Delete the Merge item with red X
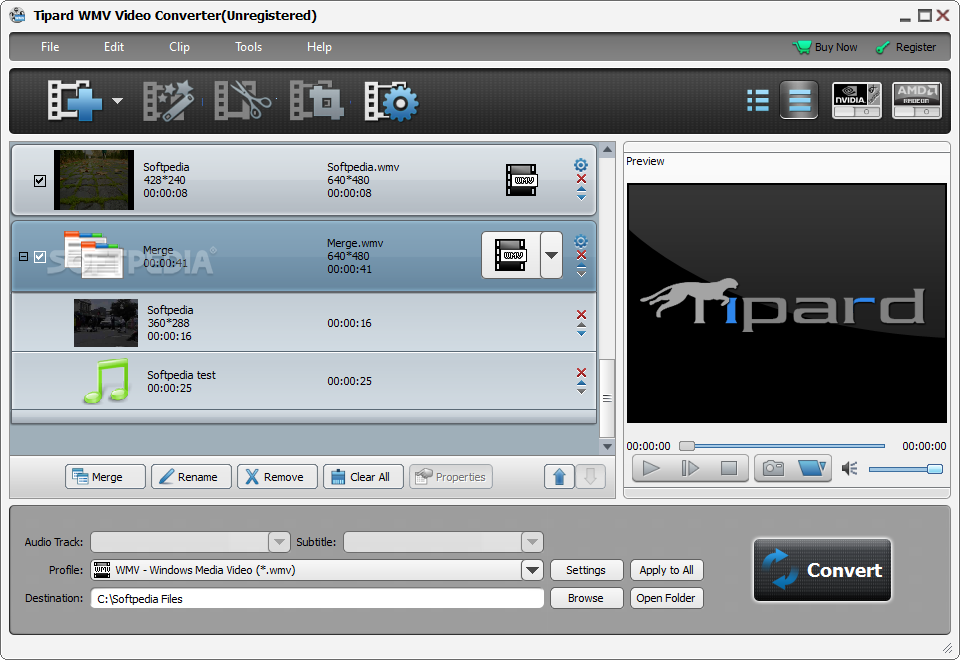 [x=582, y=255]
